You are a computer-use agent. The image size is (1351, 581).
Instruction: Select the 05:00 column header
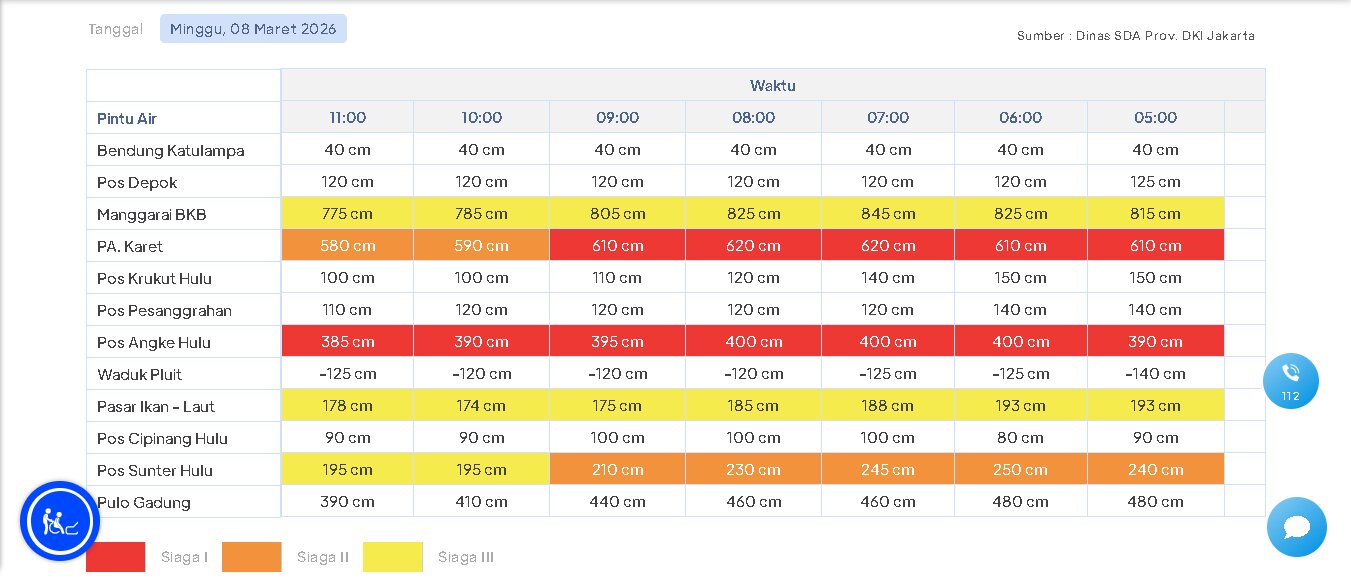(1155, 117)
